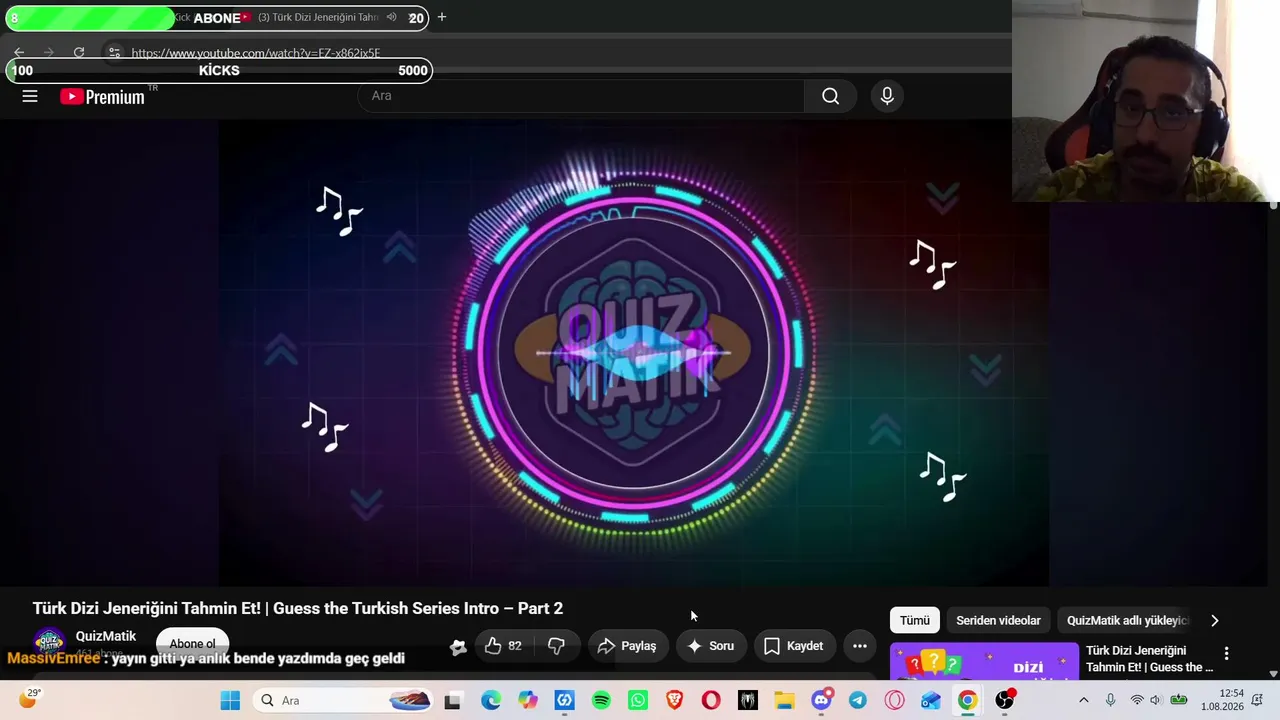Image resolution: width=1280 pixels, height=720 pixels.
Task: Open the volume control in system tray
Action: 1156,700
